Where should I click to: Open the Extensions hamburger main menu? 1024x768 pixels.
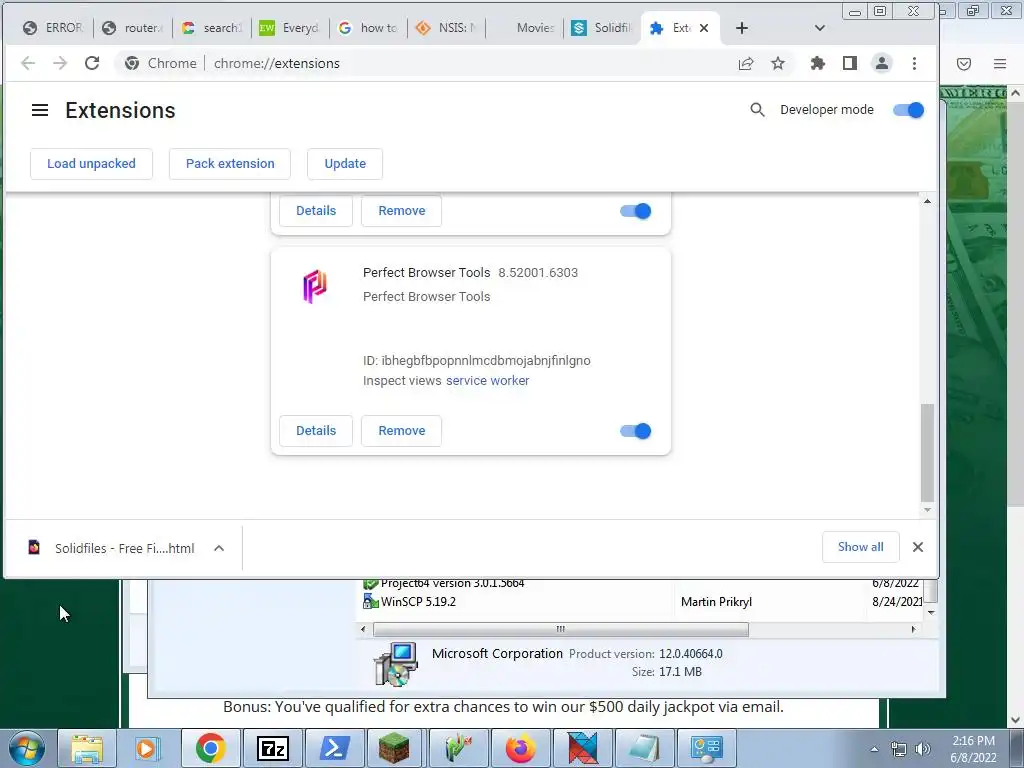[x=40, y=110]
